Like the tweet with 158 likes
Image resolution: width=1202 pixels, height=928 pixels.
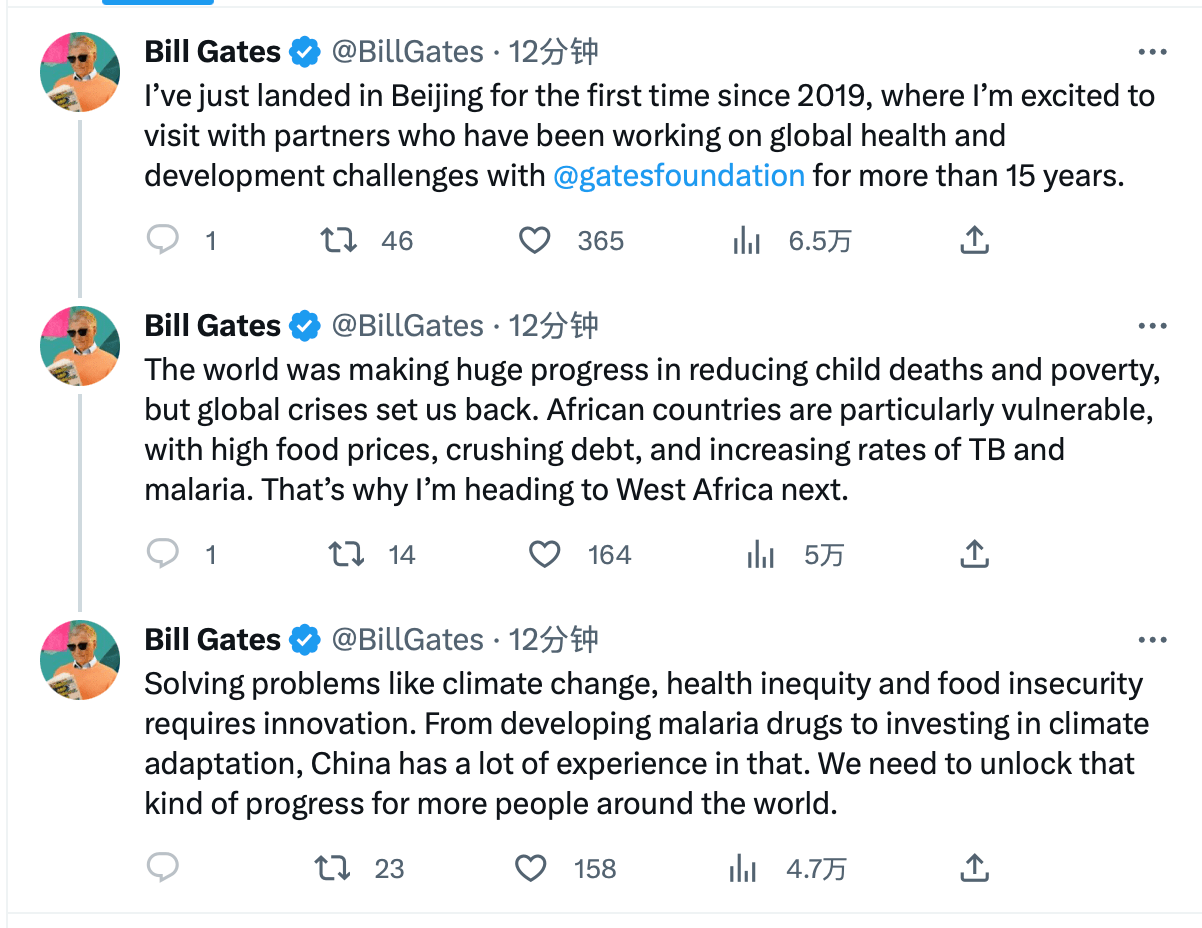(530, 868)
